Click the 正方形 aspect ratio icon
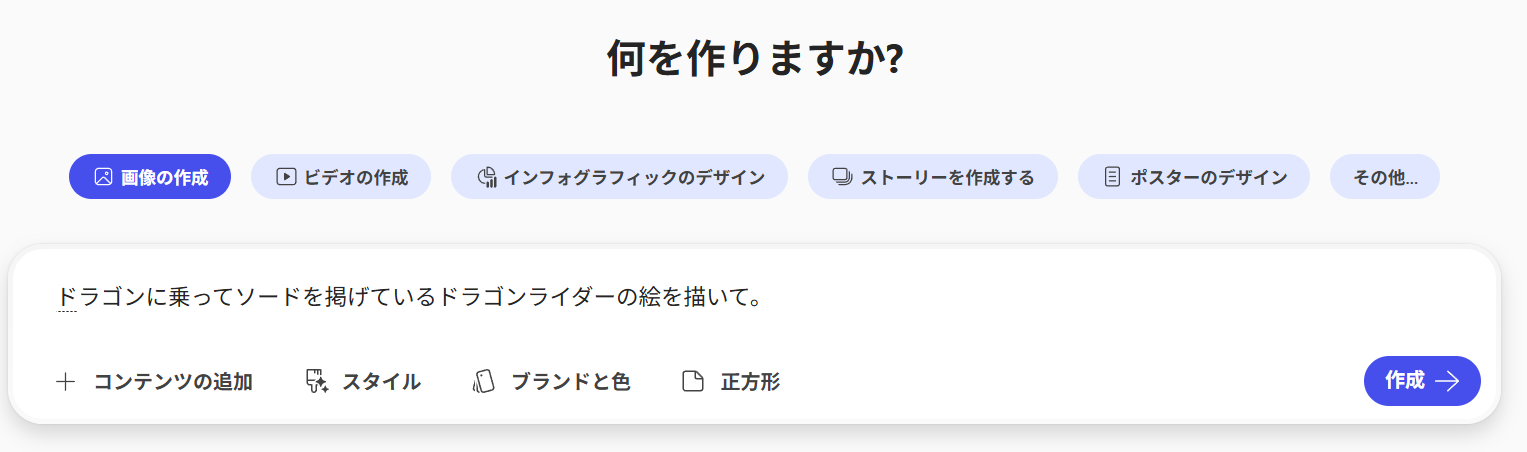The height and width of the screenshot is (452, 1527). coord(693,381)
